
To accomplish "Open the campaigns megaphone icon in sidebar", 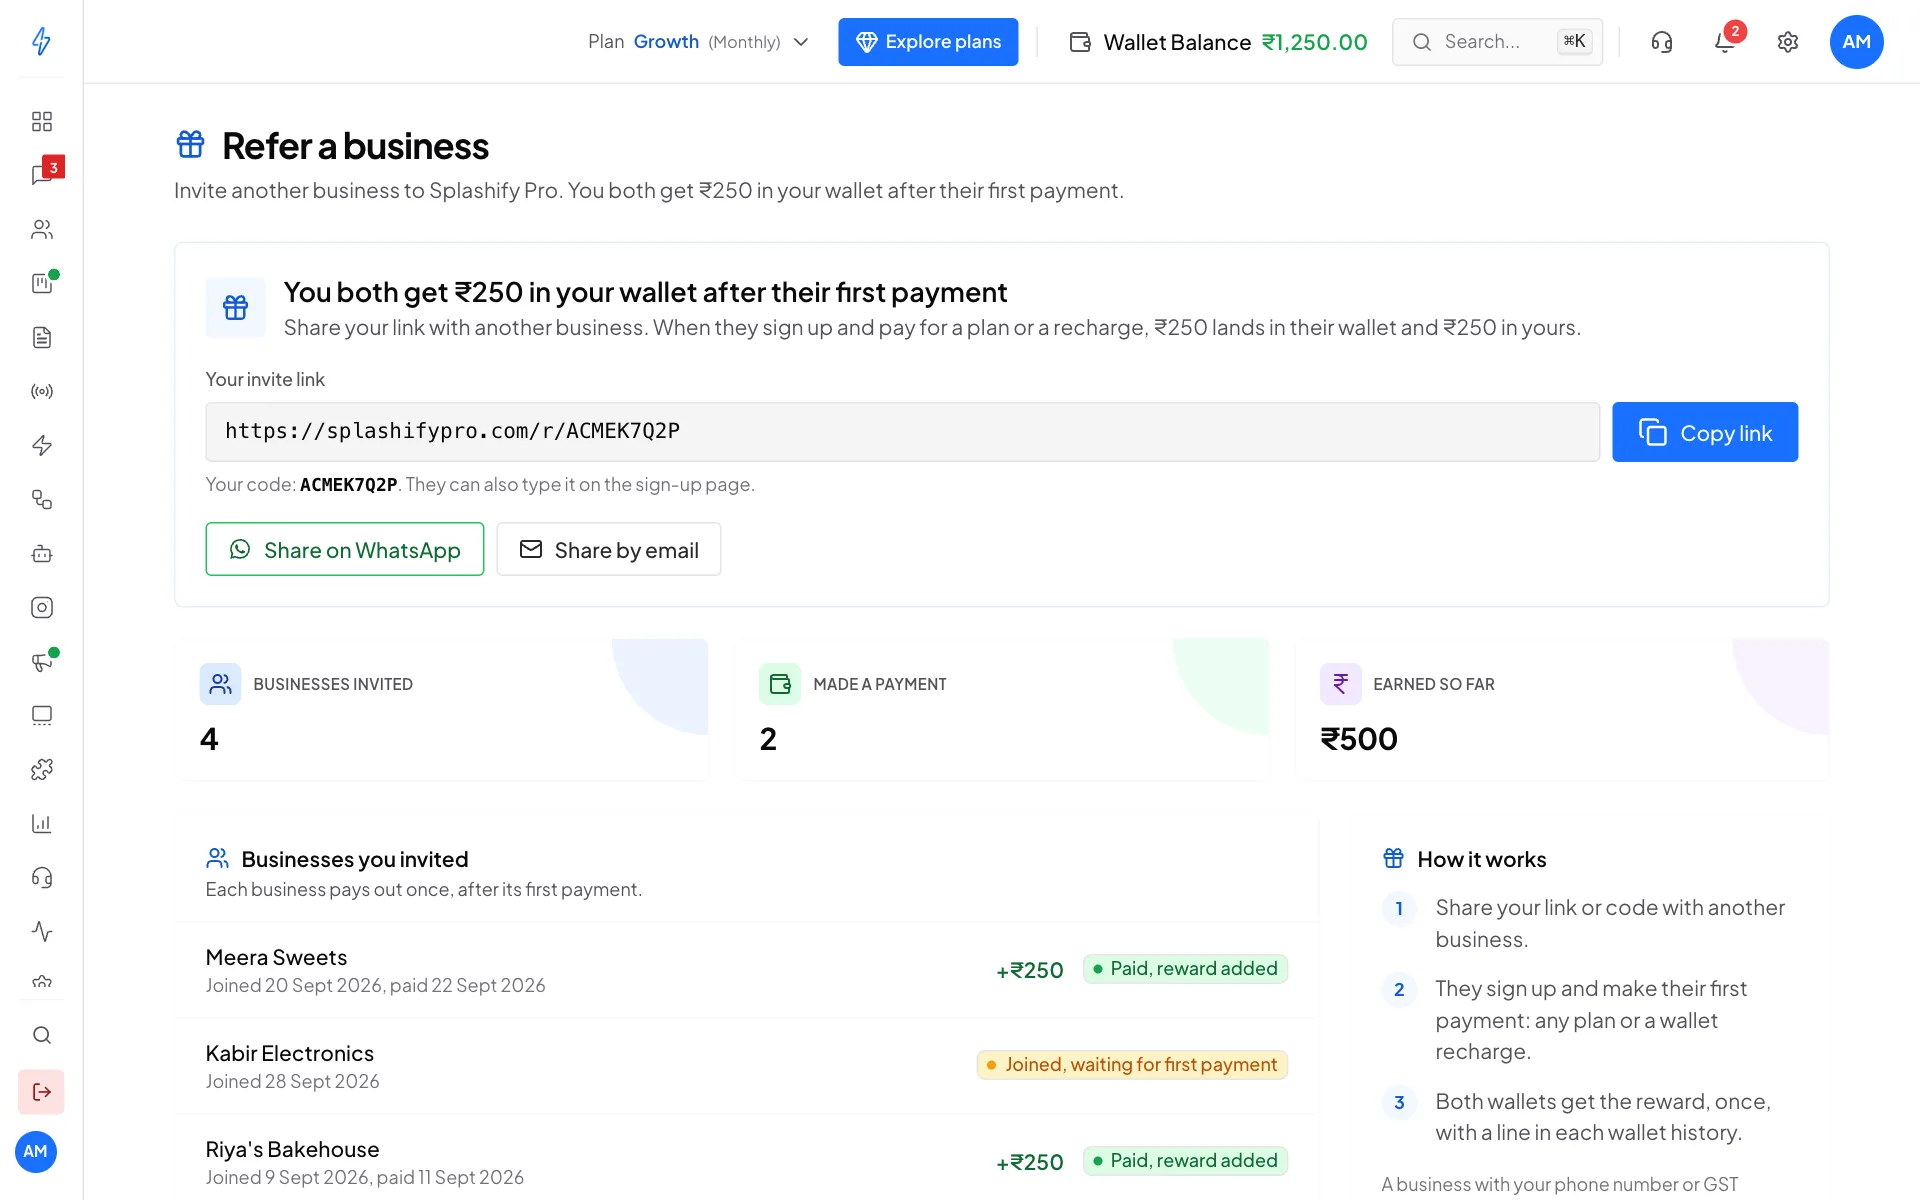I will coord(41,661).
